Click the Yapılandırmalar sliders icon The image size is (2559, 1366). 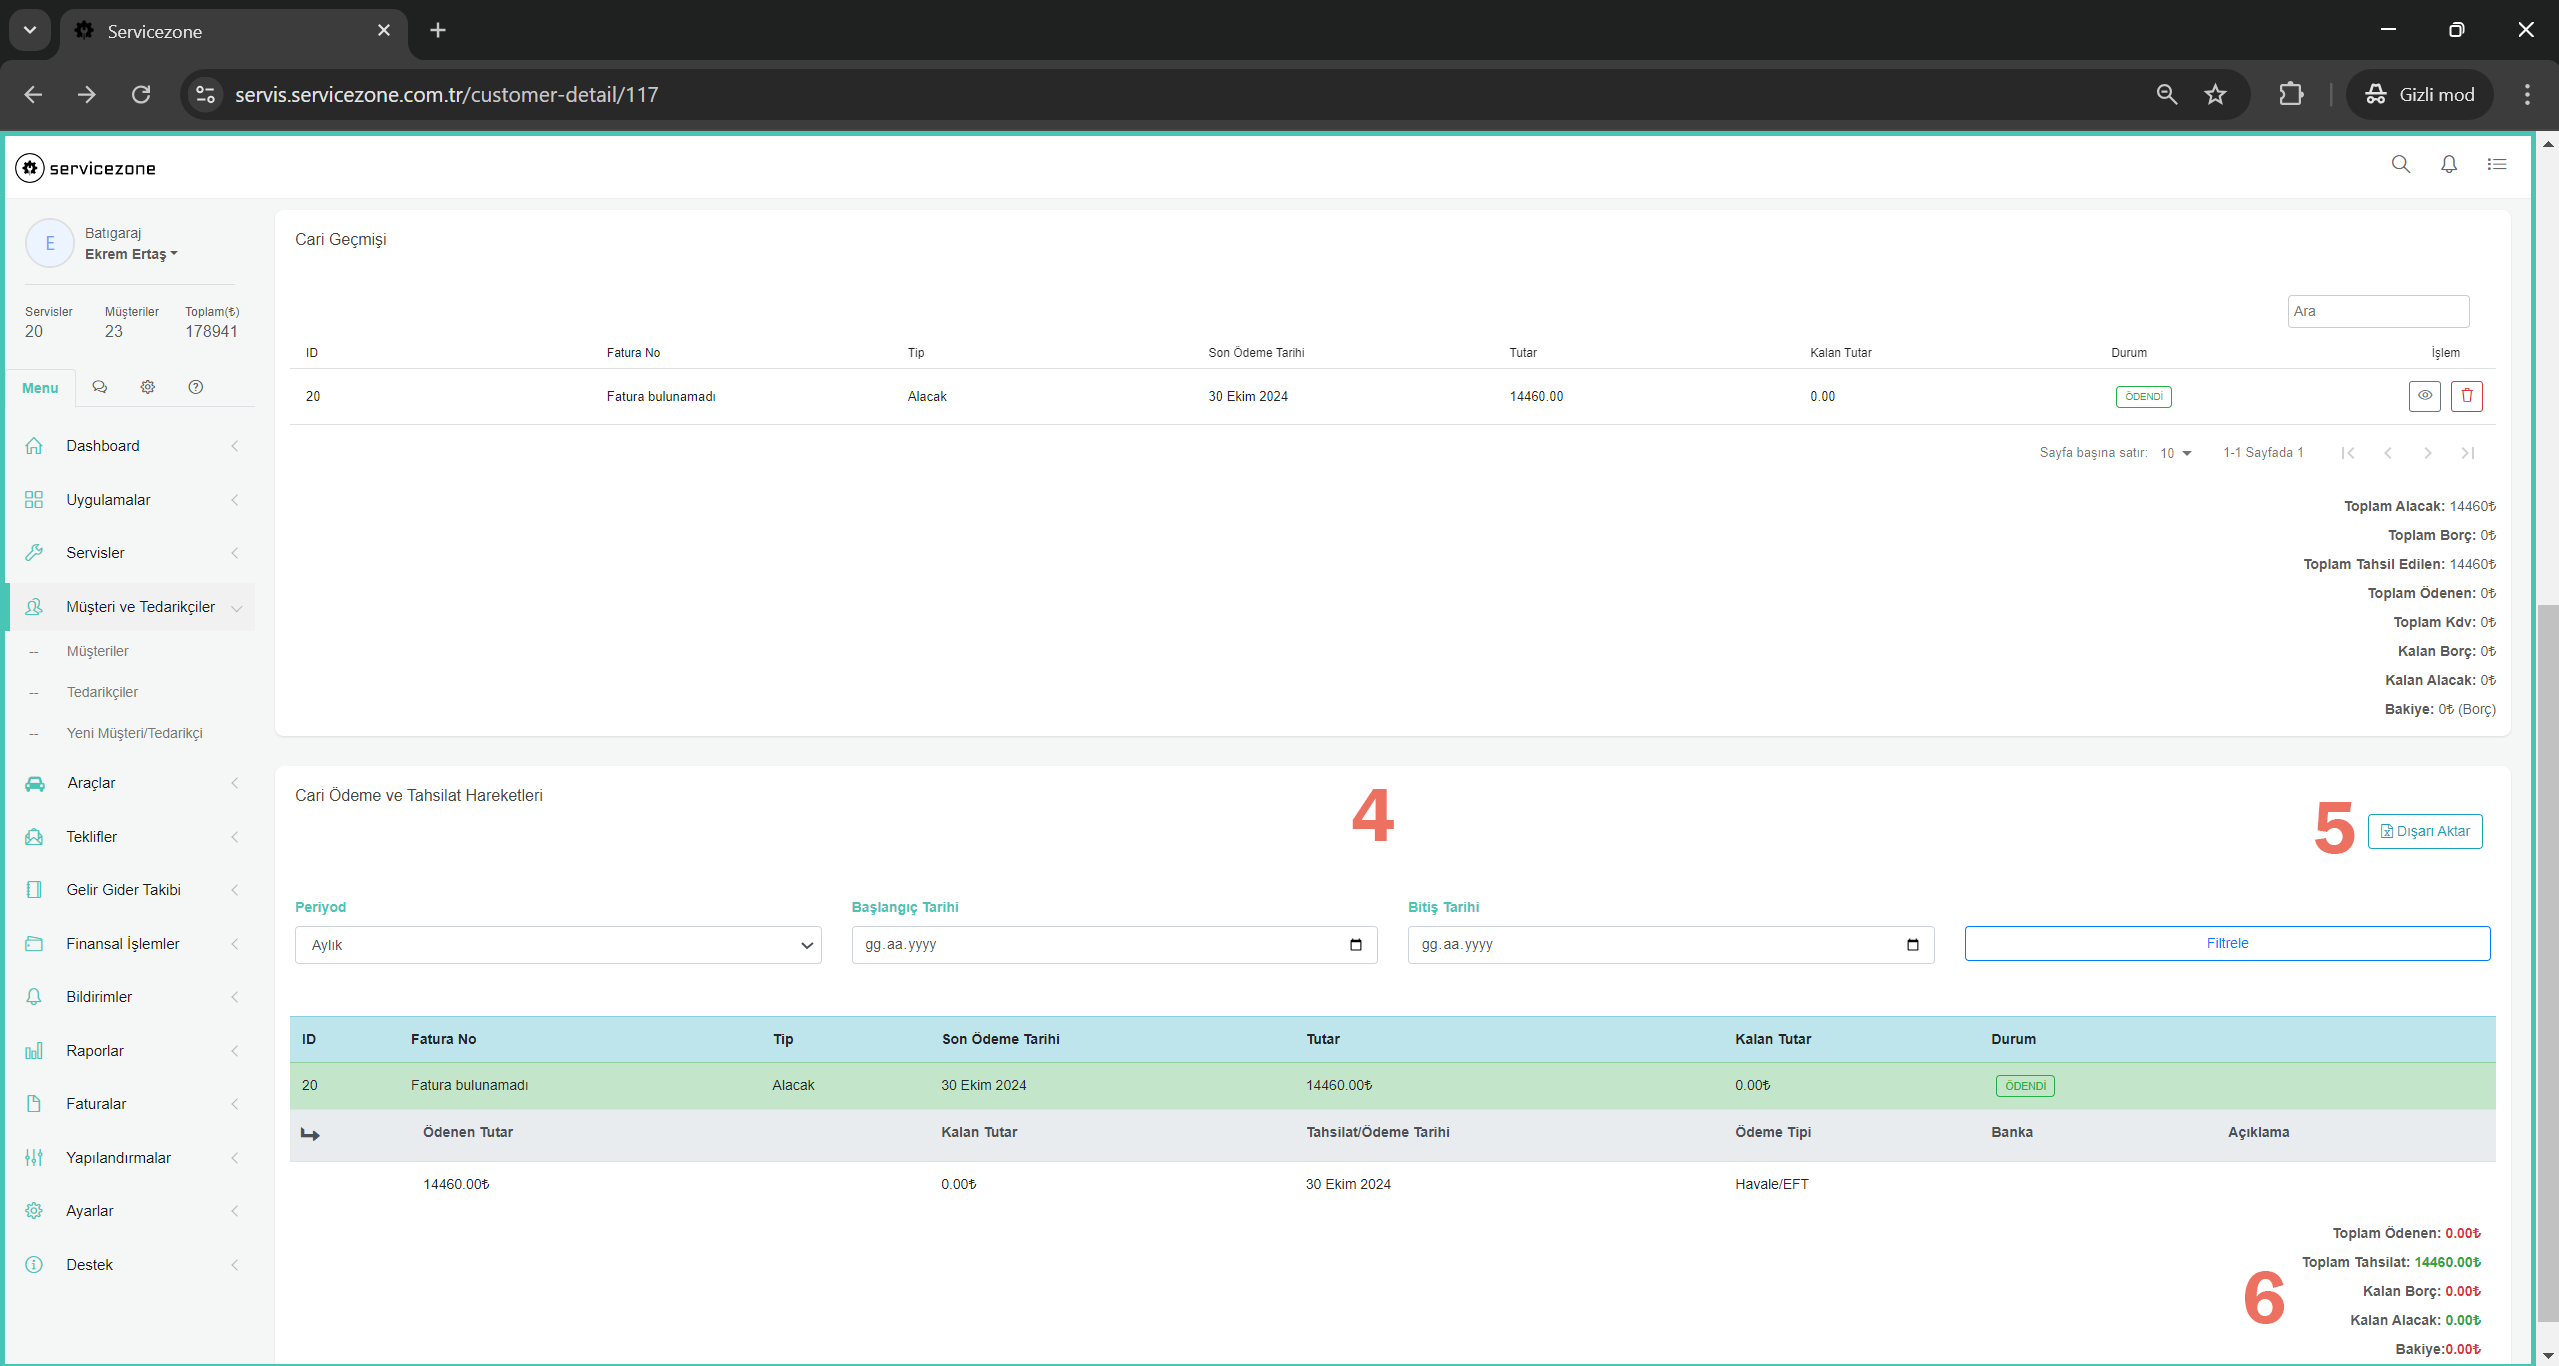click(34, 1158)
